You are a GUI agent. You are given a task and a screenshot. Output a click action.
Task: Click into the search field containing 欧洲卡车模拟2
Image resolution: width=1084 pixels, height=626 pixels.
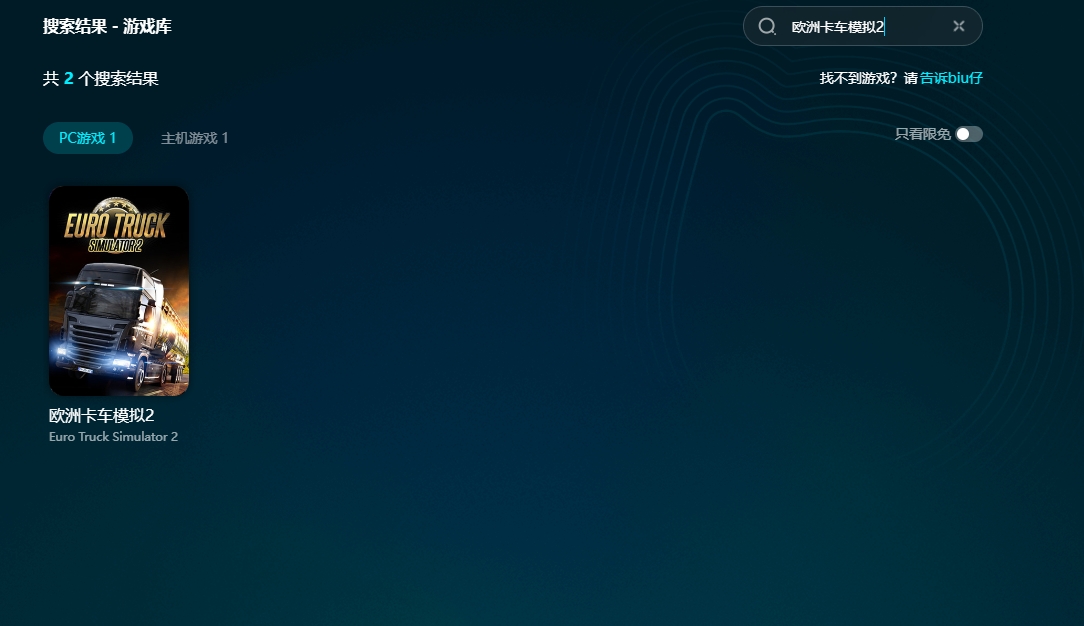[863, 26]
